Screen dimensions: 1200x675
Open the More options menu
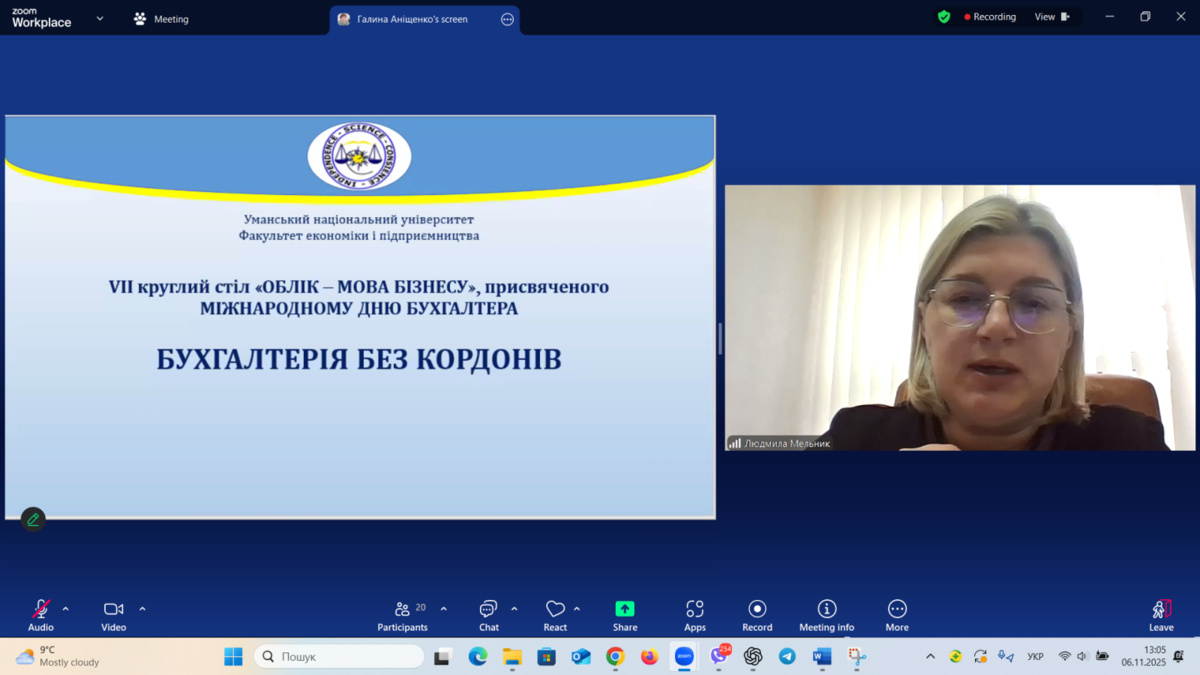click(897, 614)
